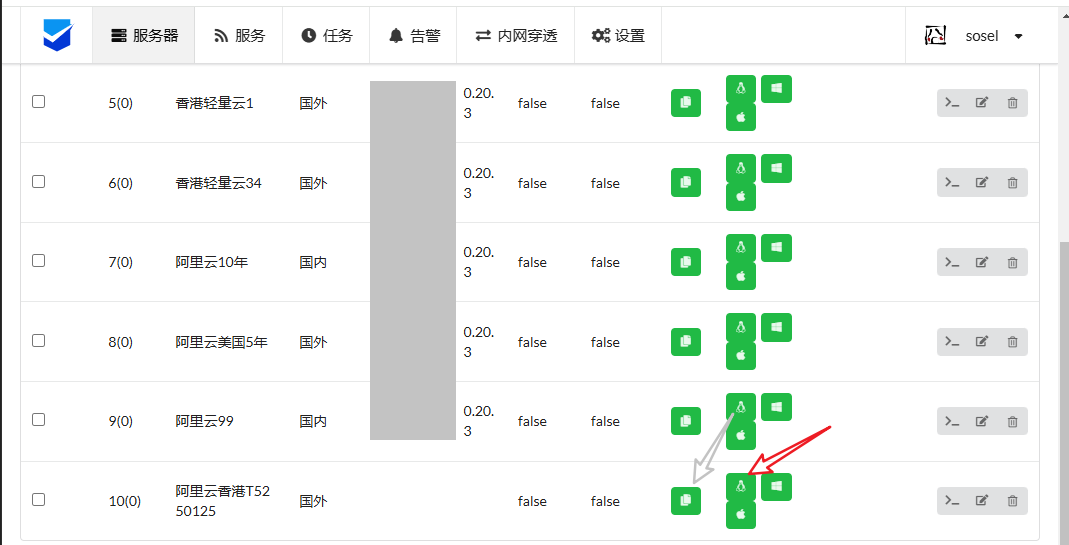Click Linux install icon for 阿里云香港T5250125

(741, 487)
